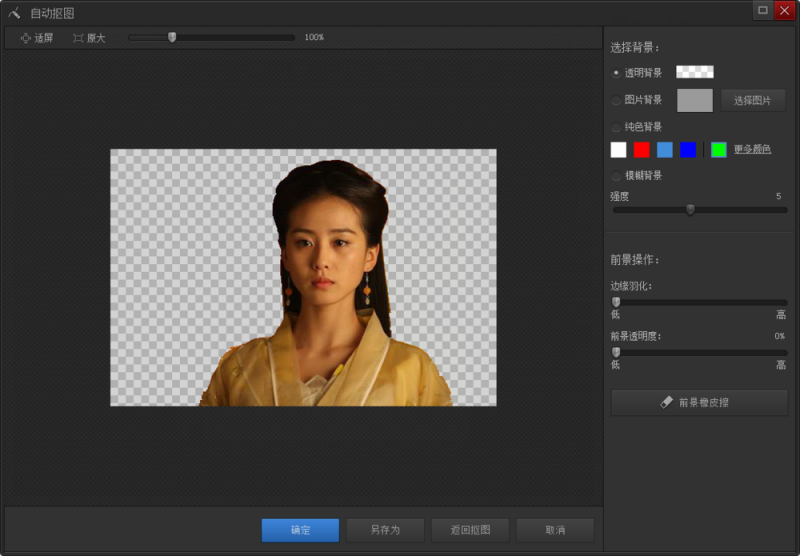800x556 pixels.
Task: Click the cutout portrait preview image
Action: (x=304, y=277)
